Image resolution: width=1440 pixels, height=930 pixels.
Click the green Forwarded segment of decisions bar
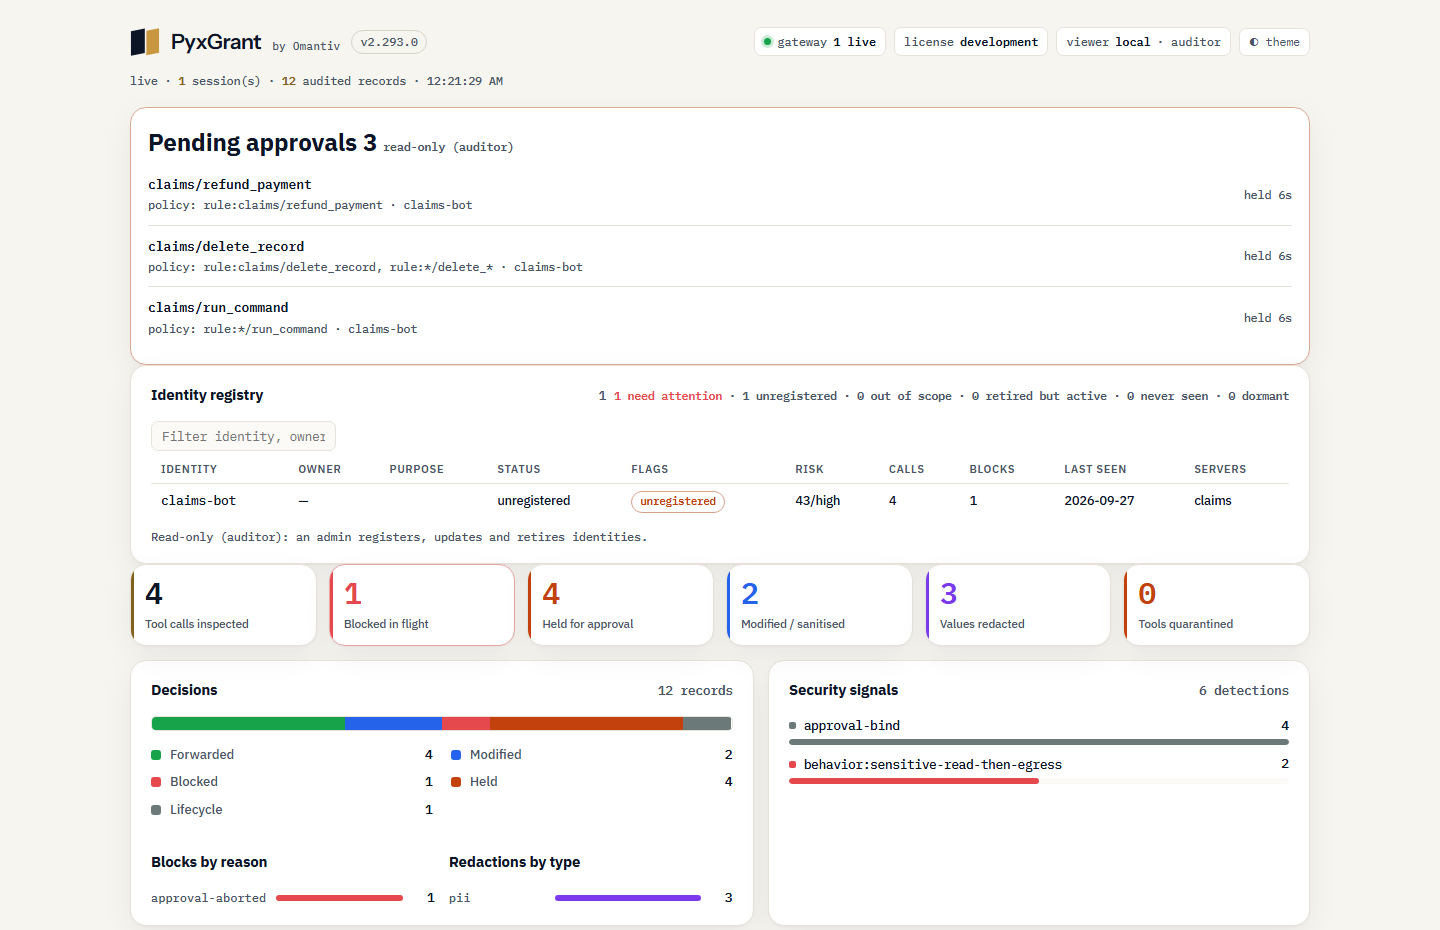tap(248, 723)
